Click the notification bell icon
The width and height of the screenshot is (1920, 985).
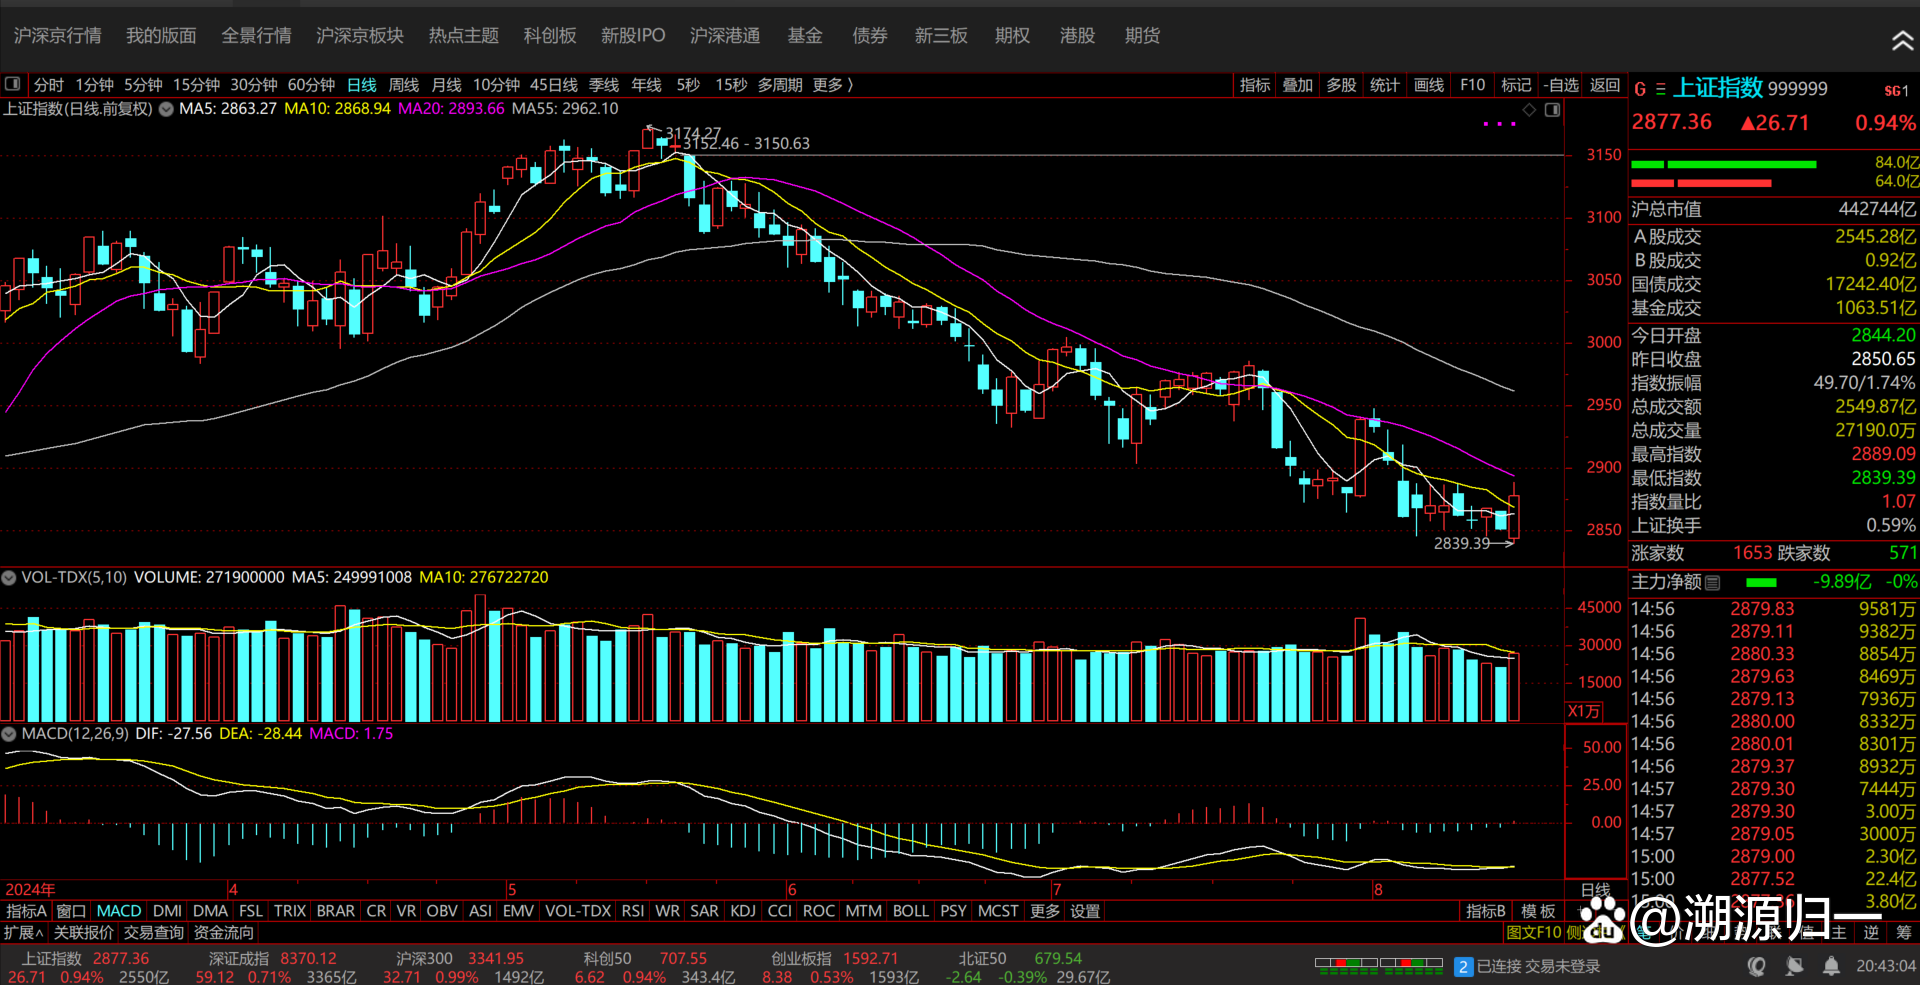[1831, 966]
